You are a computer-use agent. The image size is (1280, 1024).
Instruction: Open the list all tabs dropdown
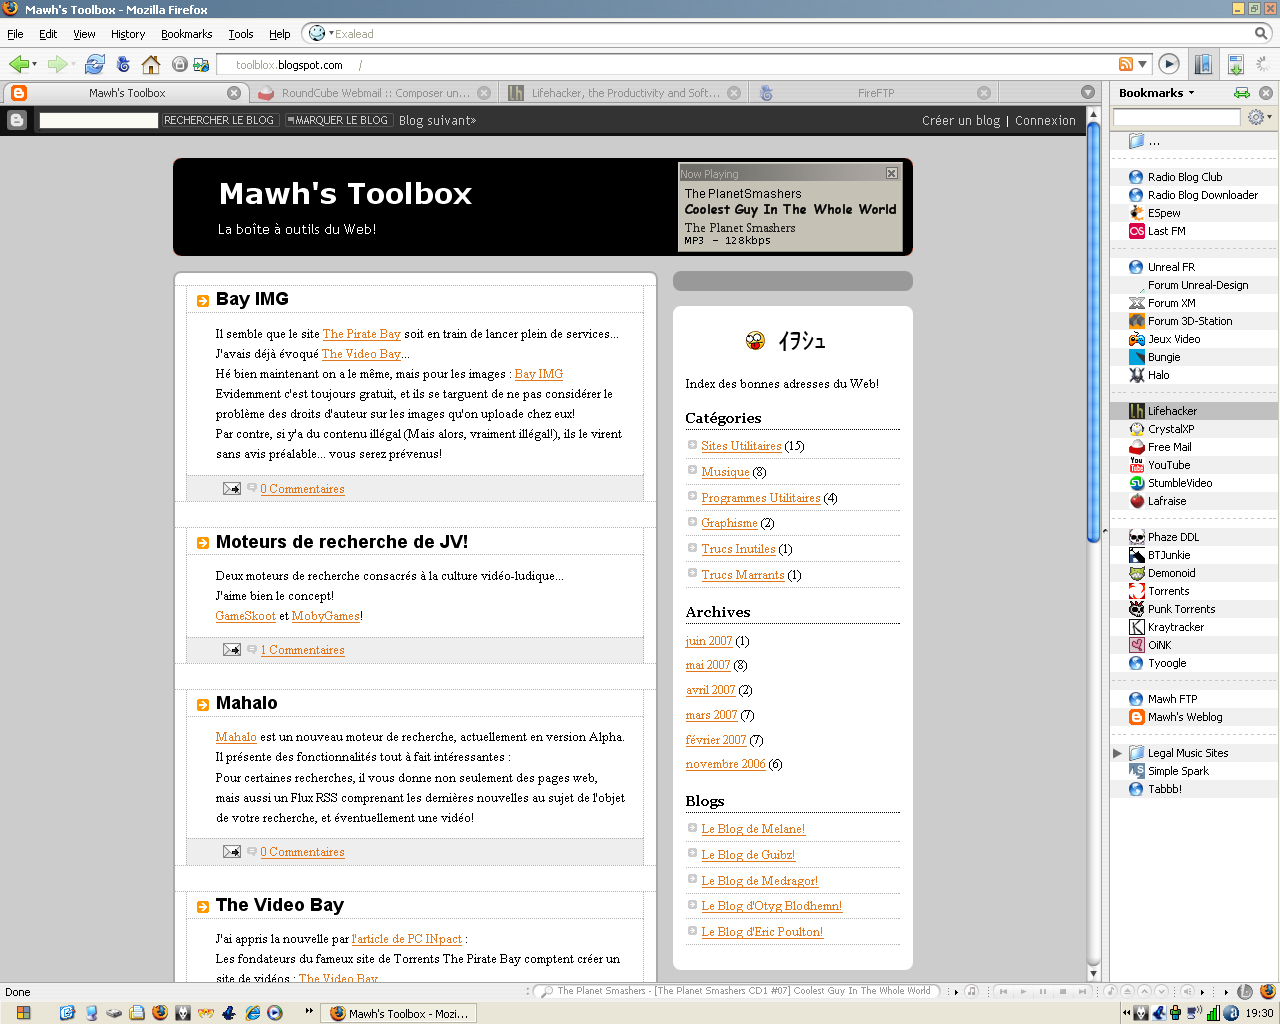tap(1088, 93)
